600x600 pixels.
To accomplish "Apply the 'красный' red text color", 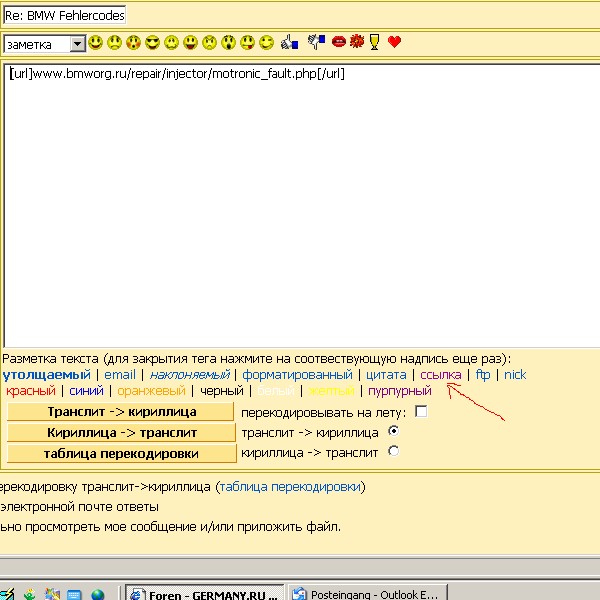I will pos(31,391).
